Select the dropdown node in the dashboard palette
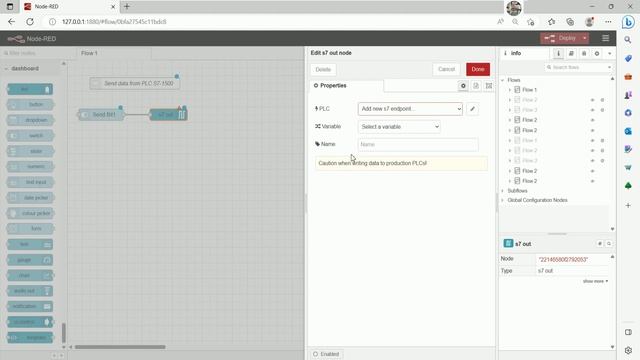Viewport: 640px width, 360px height. click(x=30, y=120)
